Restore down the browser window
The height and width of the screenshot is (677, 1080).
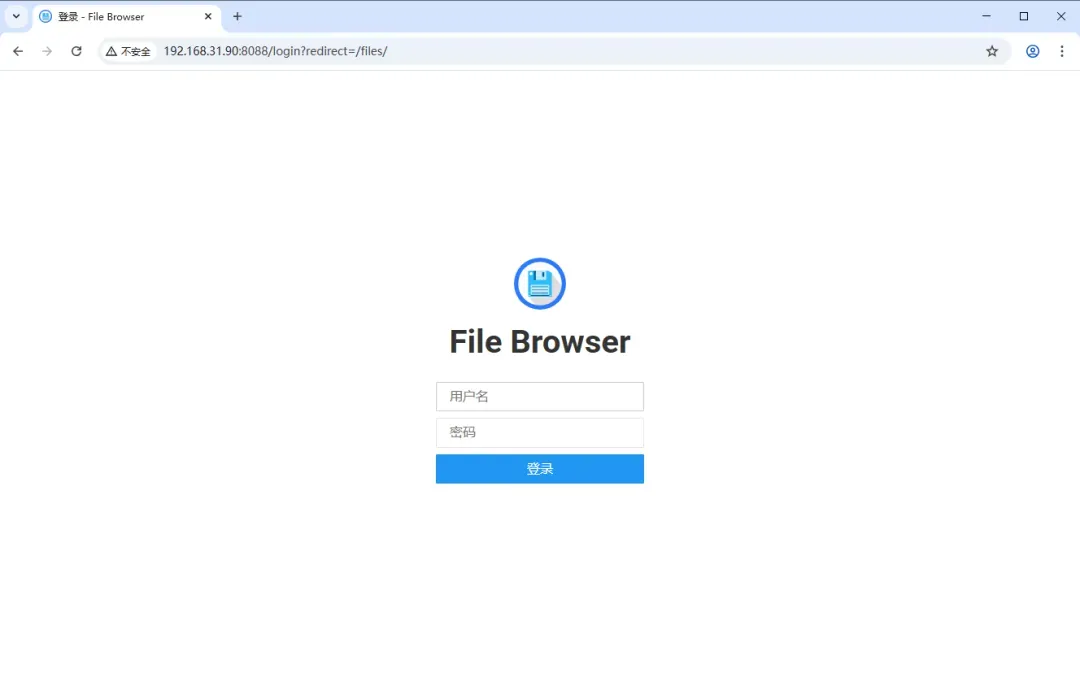[1023, 16]
